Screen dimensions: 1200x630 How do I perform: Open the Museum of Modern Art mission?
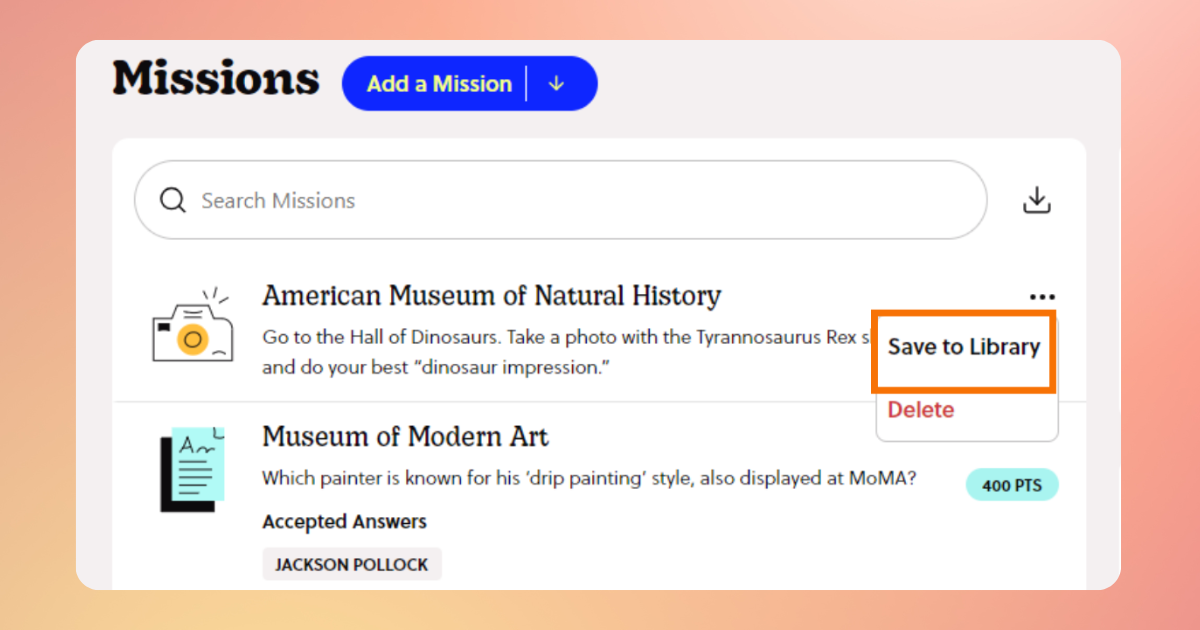click(405, 437)
